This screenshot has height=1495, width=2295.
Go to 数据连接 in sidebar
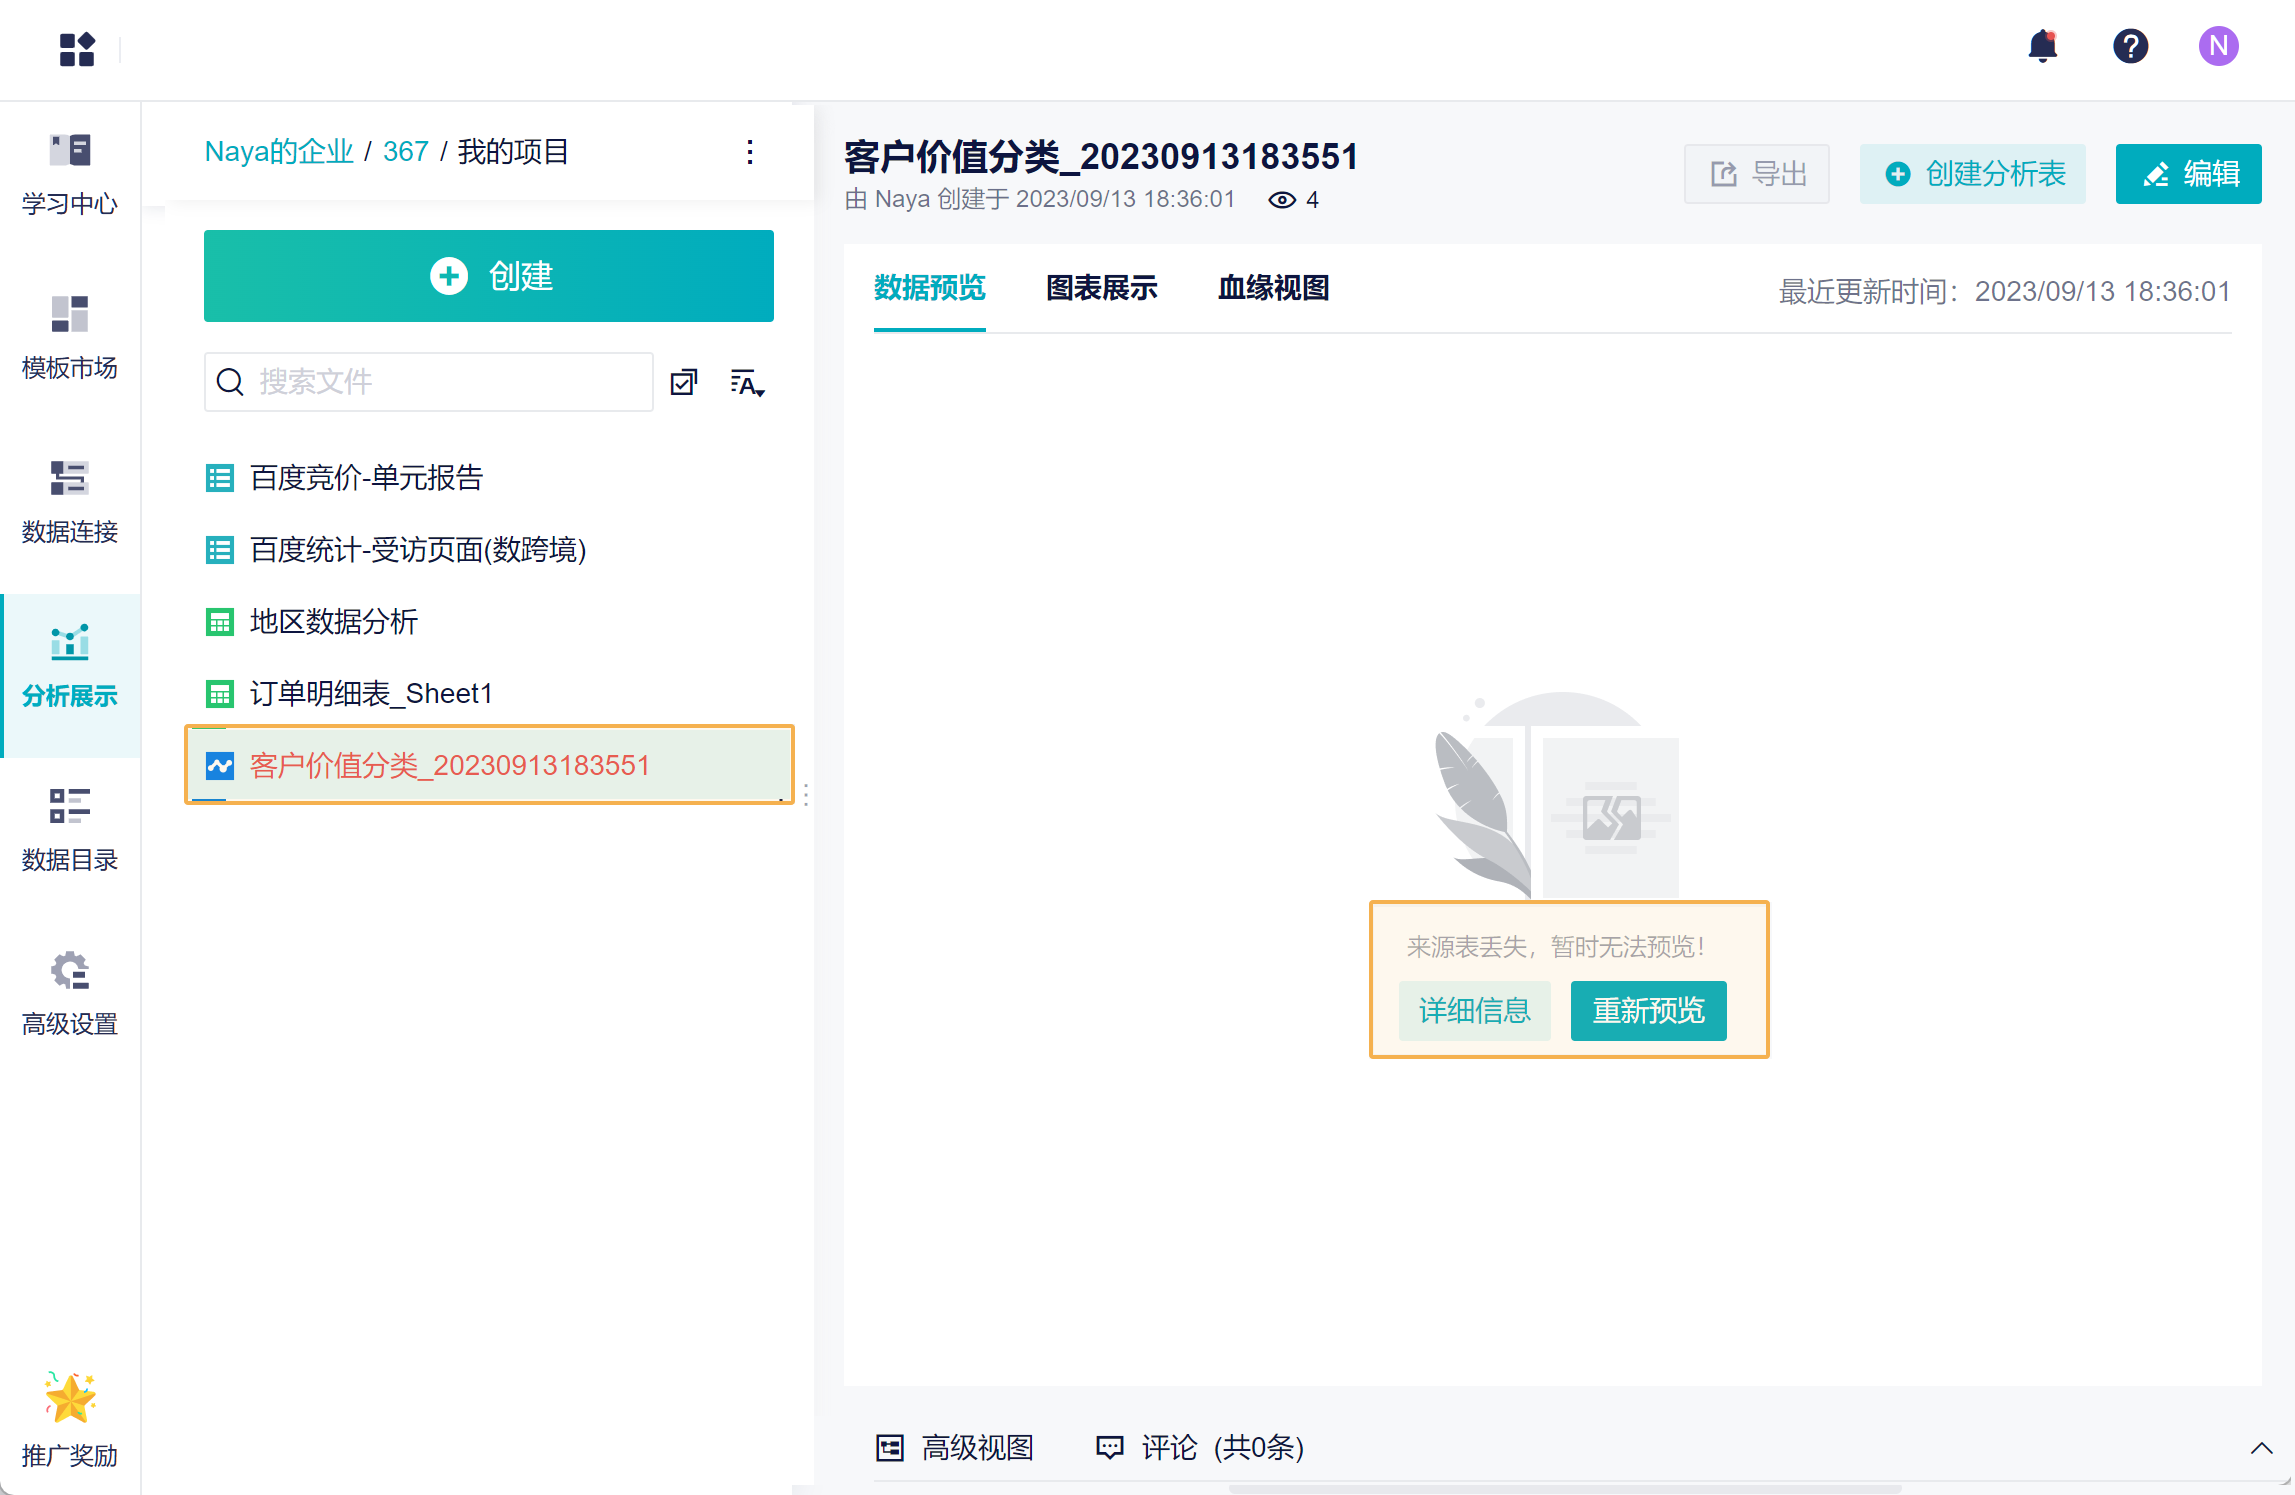[x=70, y=503]
